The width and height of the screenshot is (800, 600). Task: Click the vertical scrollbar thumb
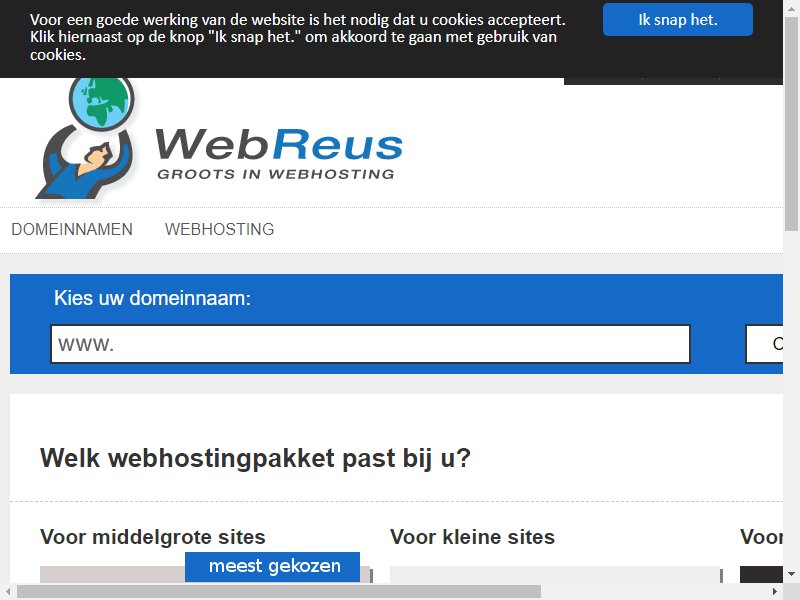pos(791,122)
